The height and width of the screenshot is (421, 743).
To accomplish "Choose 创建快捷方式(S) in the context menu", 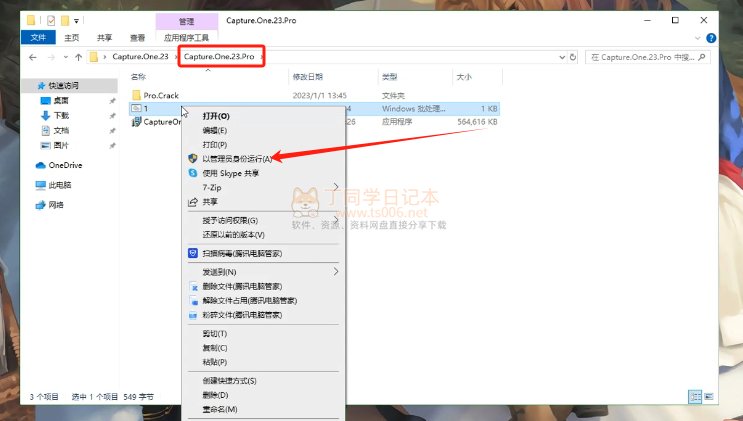I will coord(229,381).
